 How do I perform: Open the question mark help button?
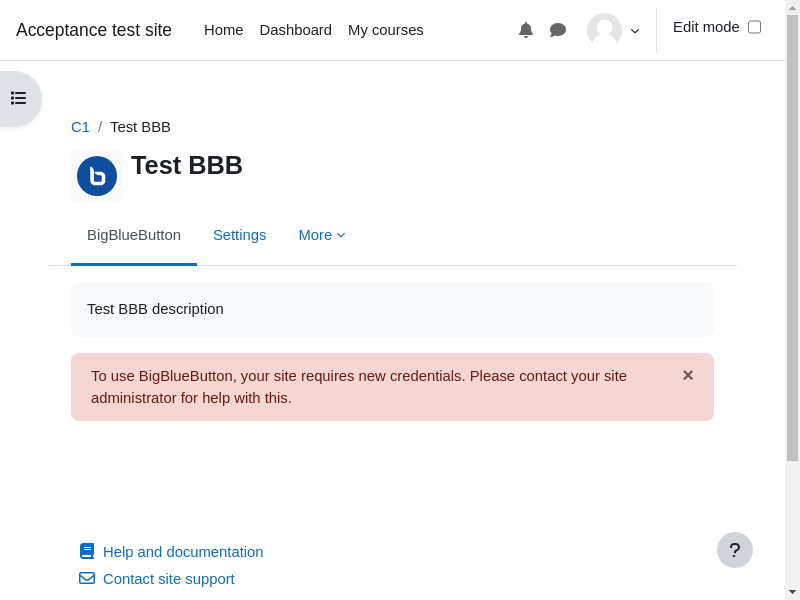[x=735, y=550]
